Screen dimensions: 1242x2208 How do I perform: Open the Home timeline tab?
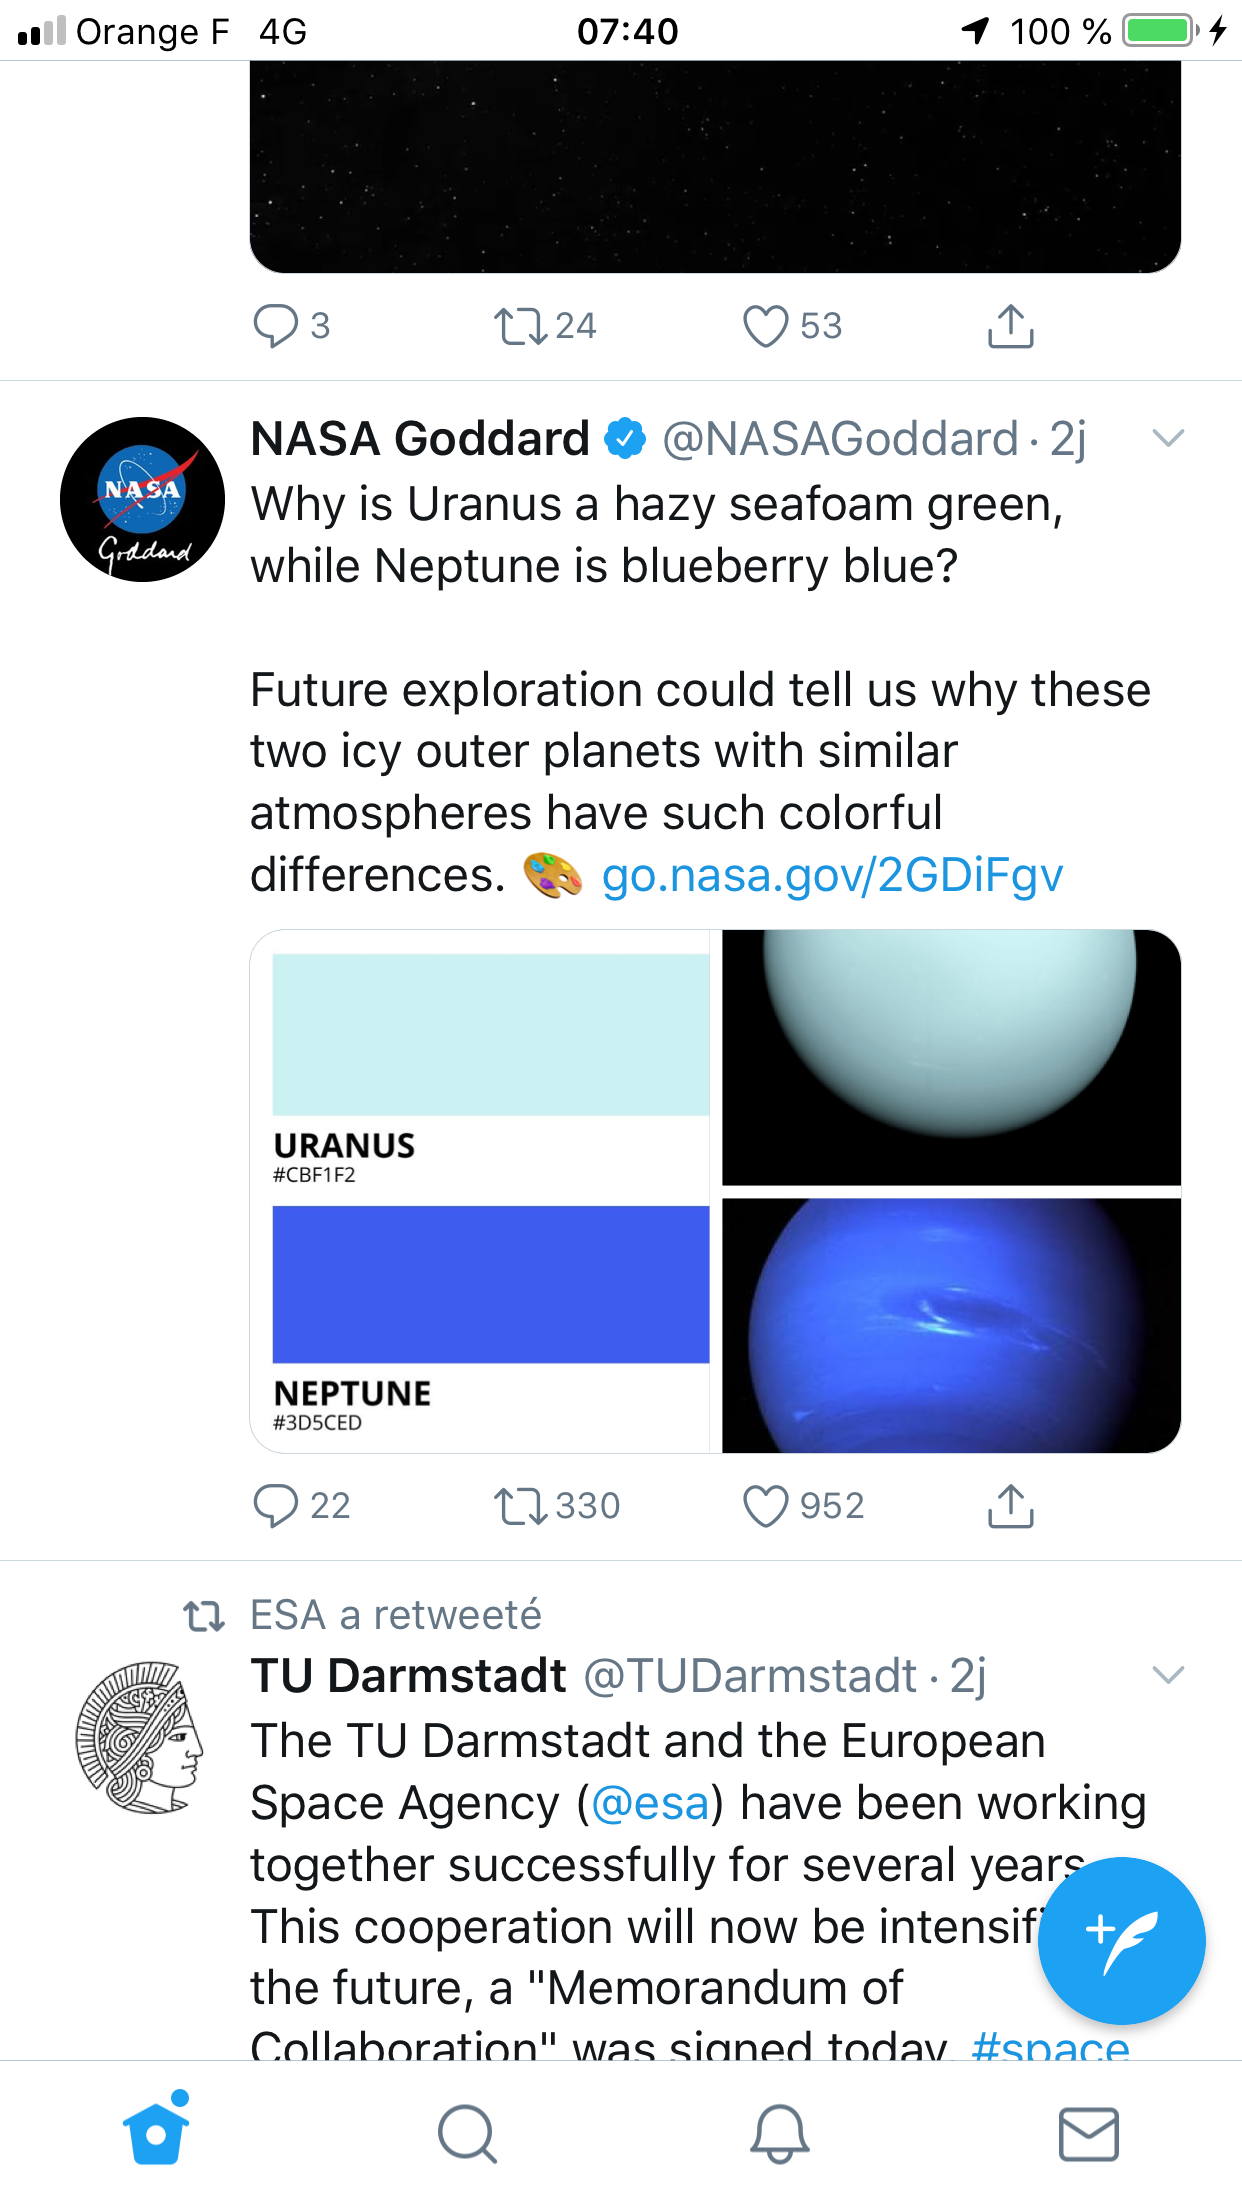(156, 2134)
